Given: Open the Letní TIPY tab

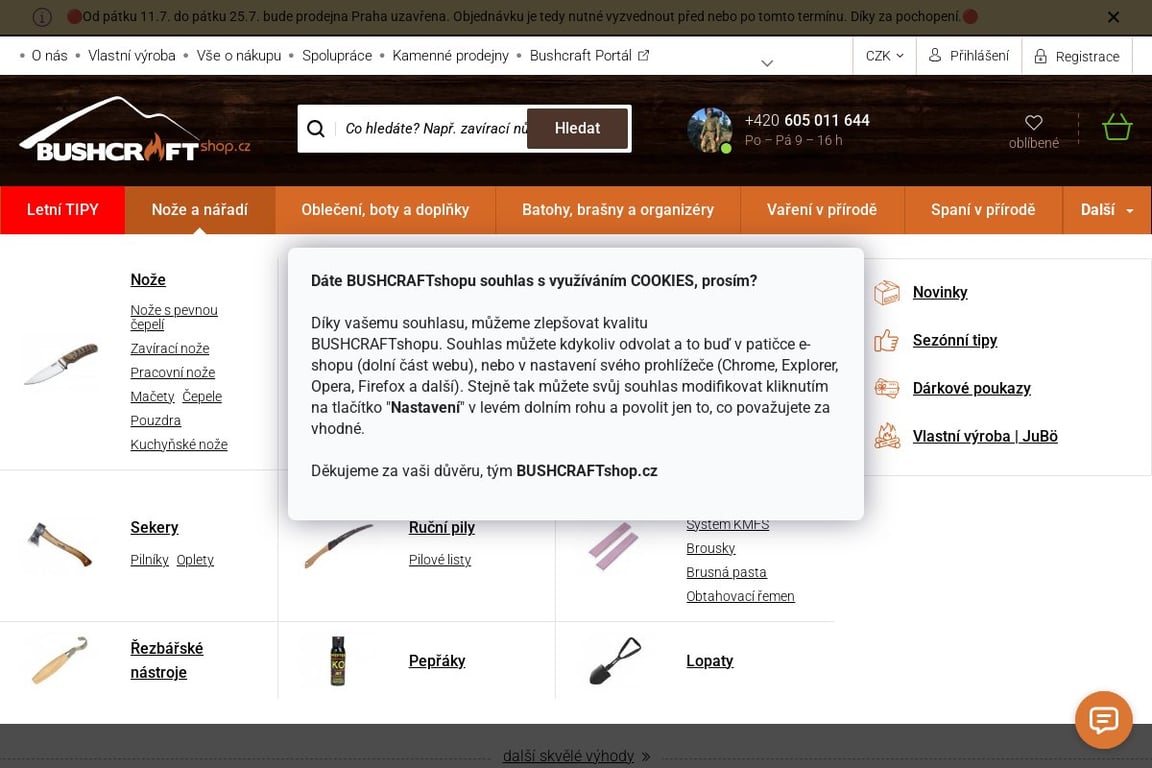Looking at the screenshot, I should (x=62, y=210).
